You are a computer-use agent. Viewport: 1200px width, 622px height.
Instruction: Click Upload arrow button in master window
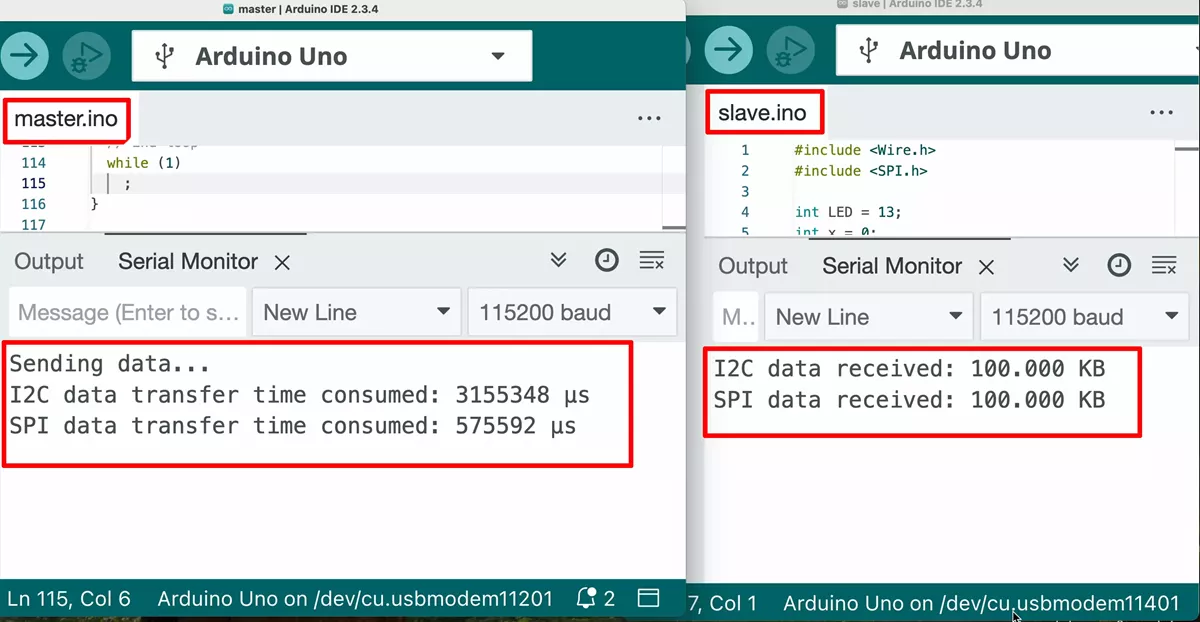25,55
